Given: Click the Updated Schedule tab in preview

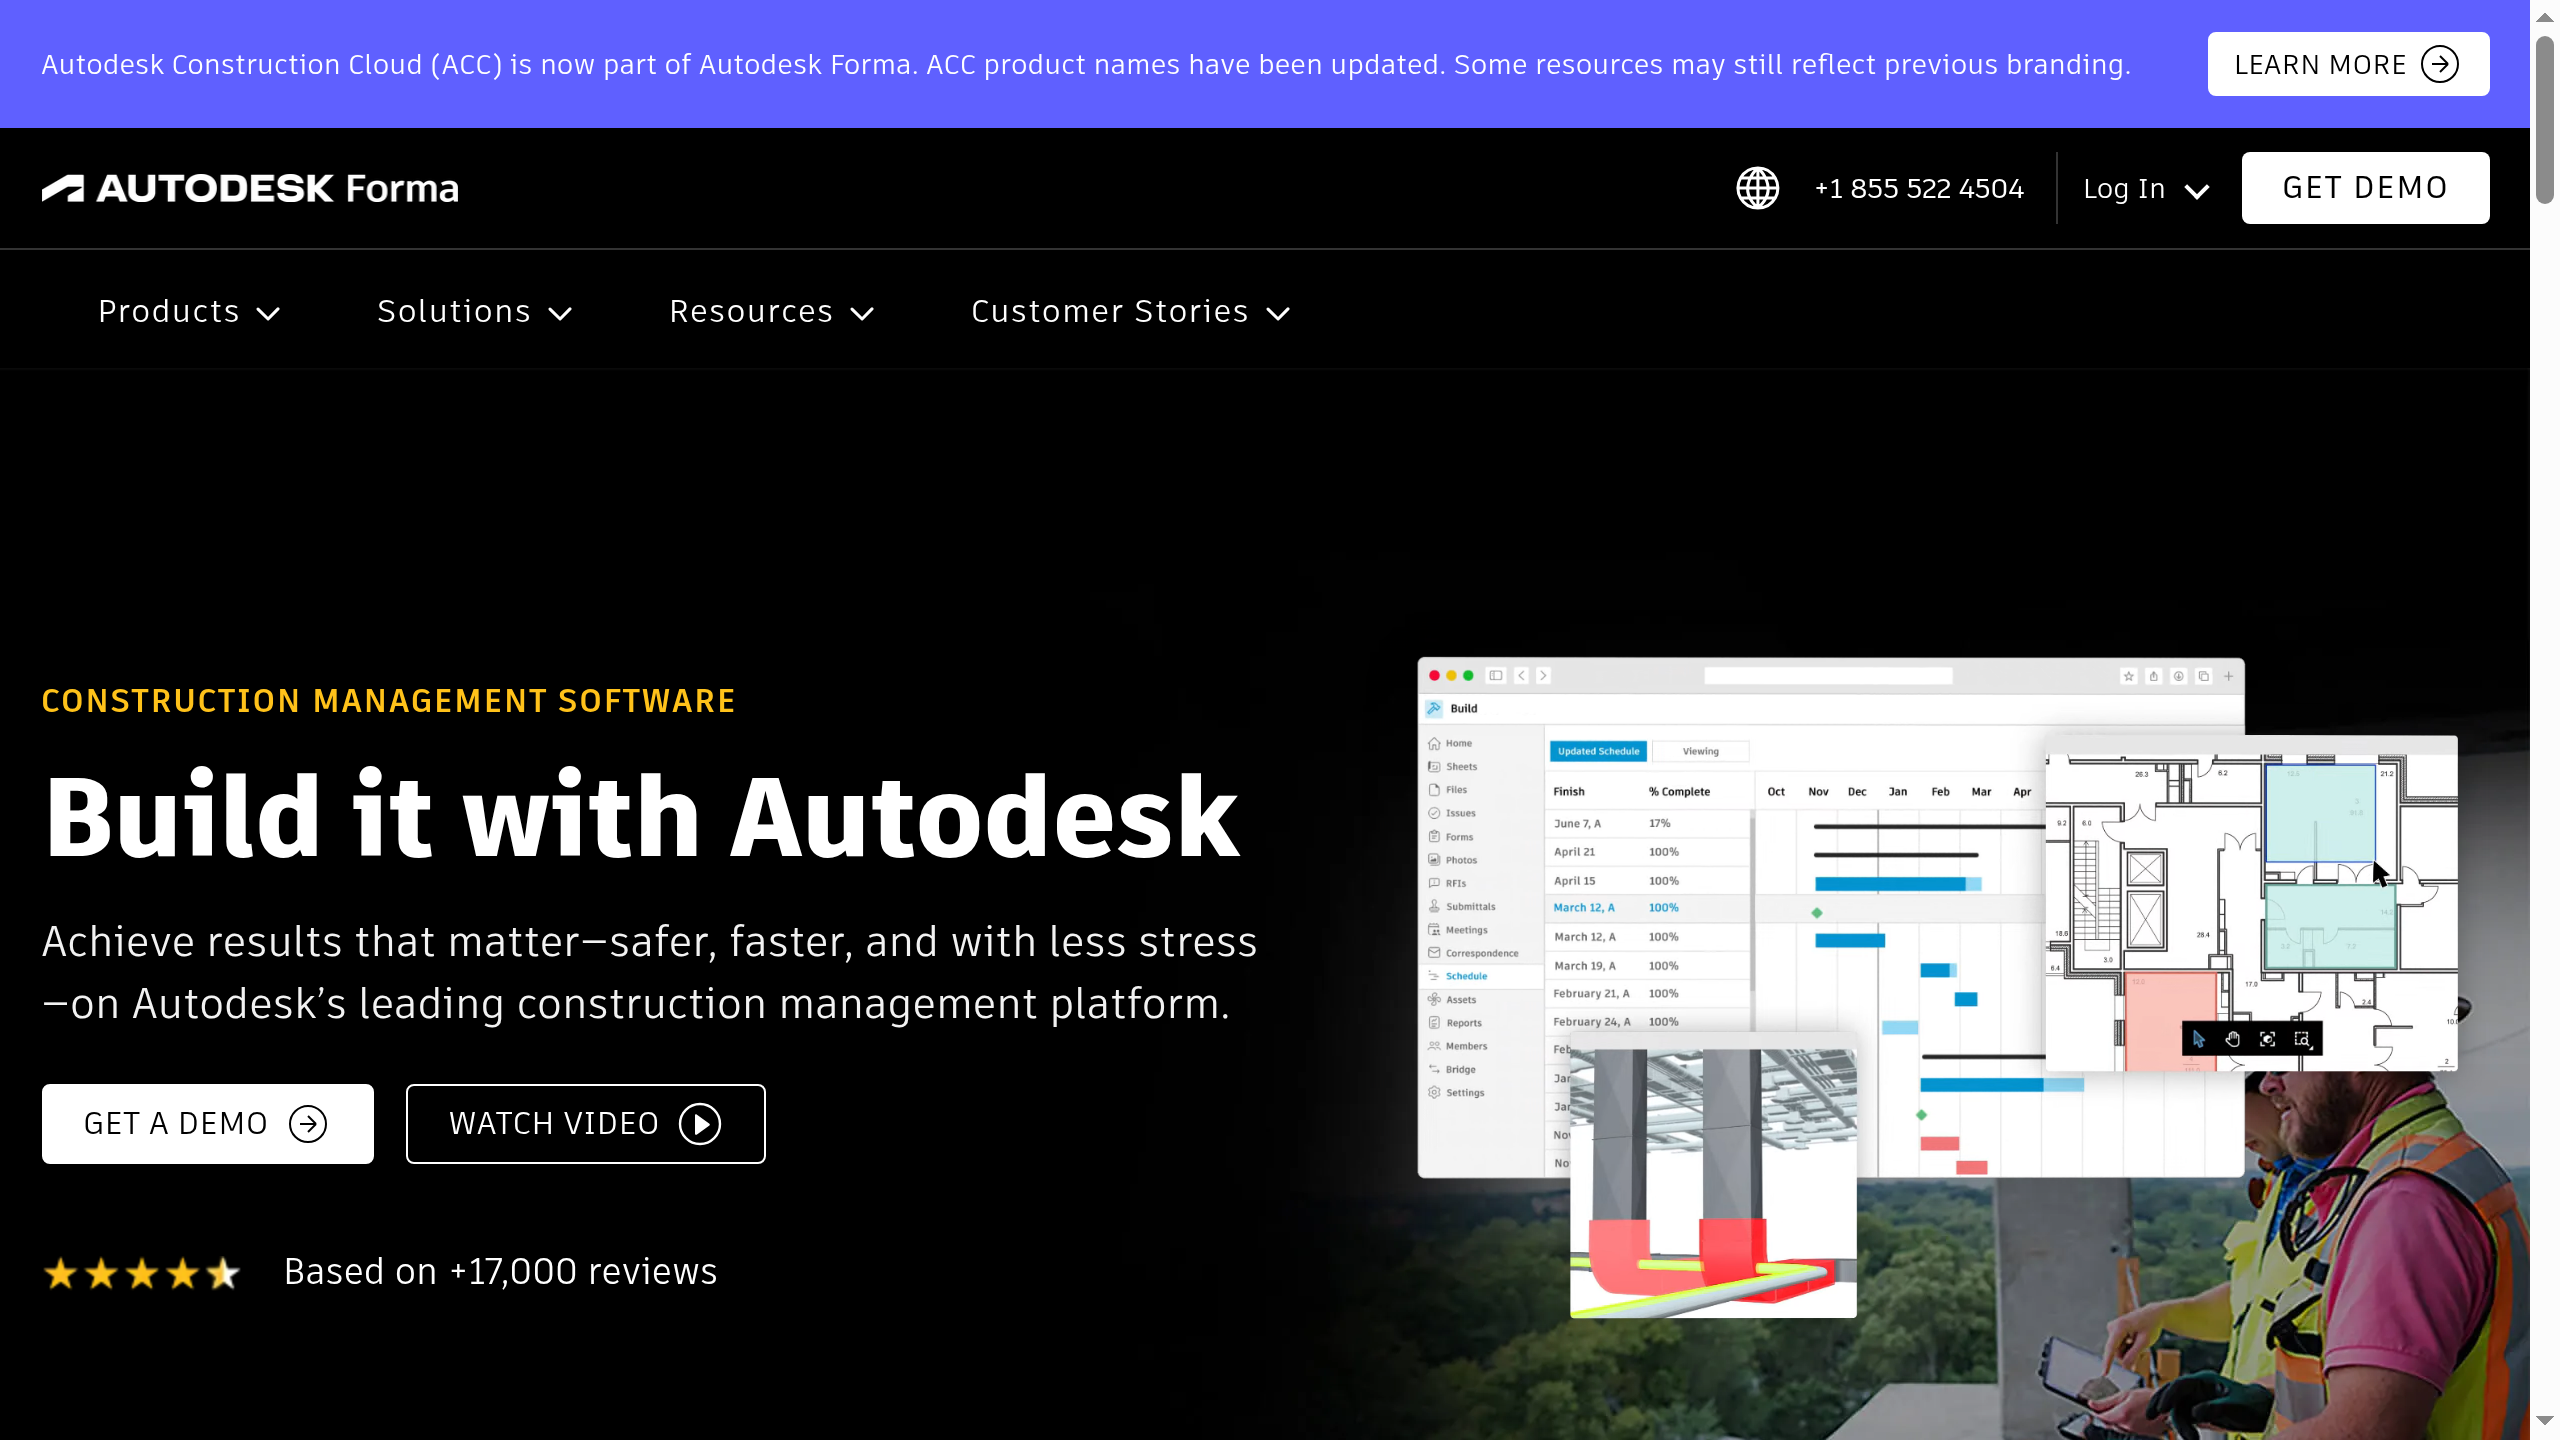Looking at the screenshot, I should tap(1598, 751).
